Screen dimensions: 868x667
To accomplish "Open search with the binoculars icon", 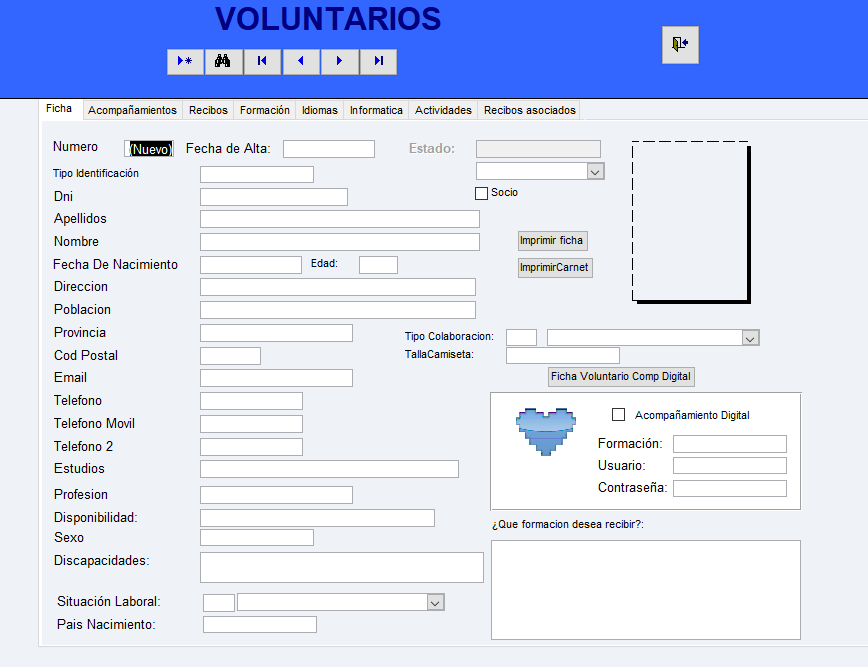I will click(x=224, y=62).
